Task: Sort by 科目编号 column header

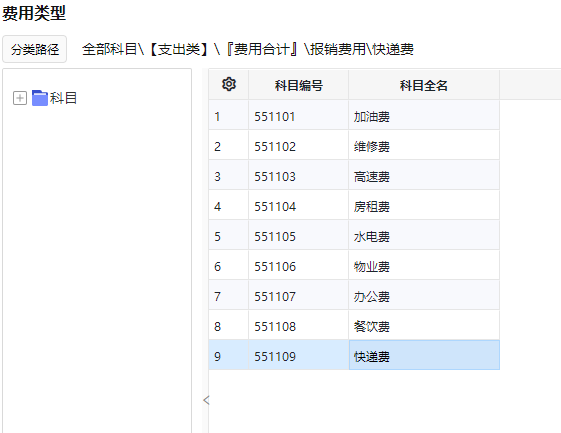Action: tap(298, 85)
